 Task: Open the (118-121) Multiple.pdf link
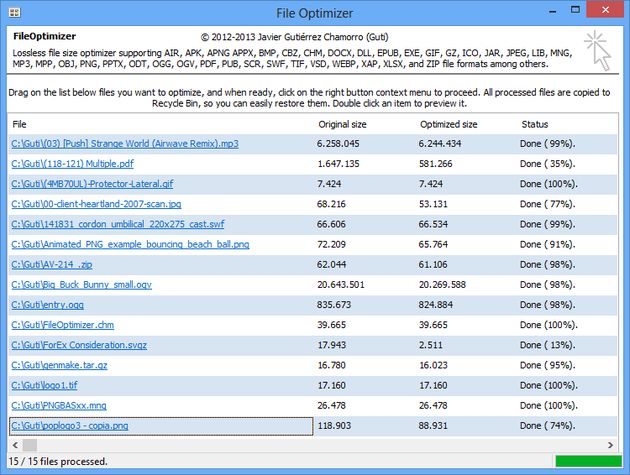coord(72,164)
